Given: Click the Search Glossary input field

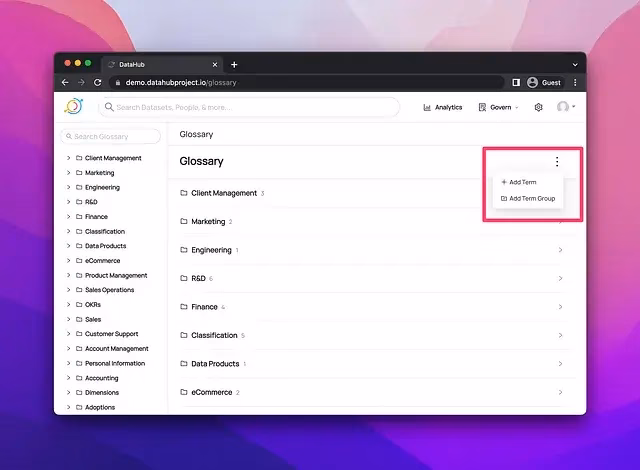Looking at the screenshot, I should tap(110, 136).
